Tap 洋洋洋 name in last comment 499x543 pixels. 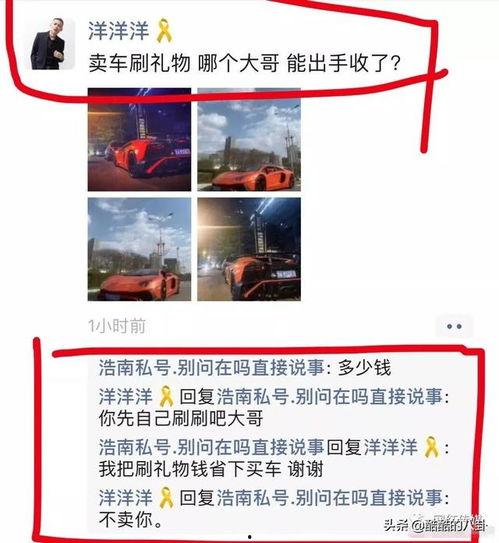[125, 498]
